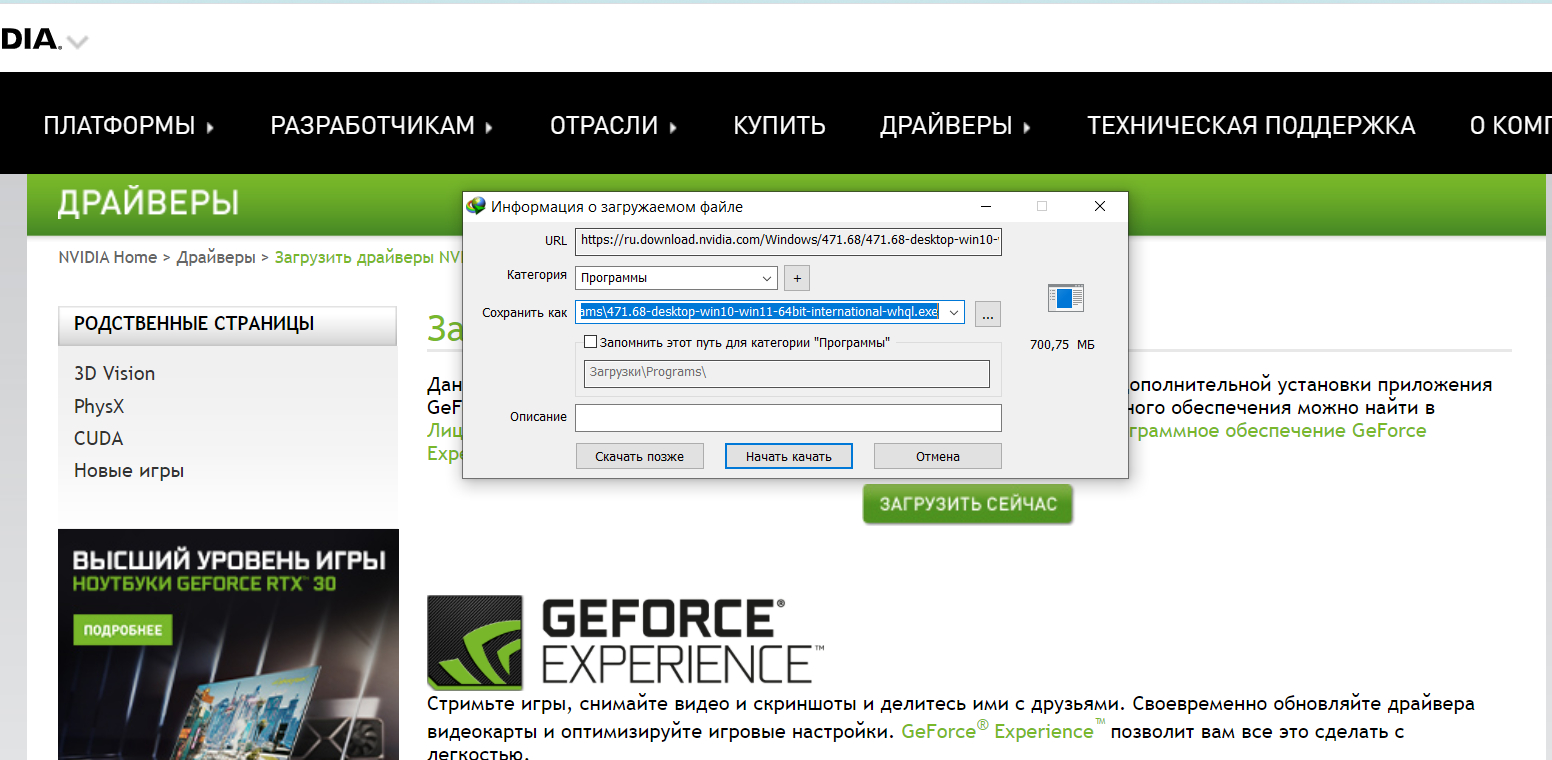The image size is (1552, 760).
Task: Click the РОДСТВЕННЫЕ СТРАНИЦЫ sidebar heading
Action: coord(194,323)
